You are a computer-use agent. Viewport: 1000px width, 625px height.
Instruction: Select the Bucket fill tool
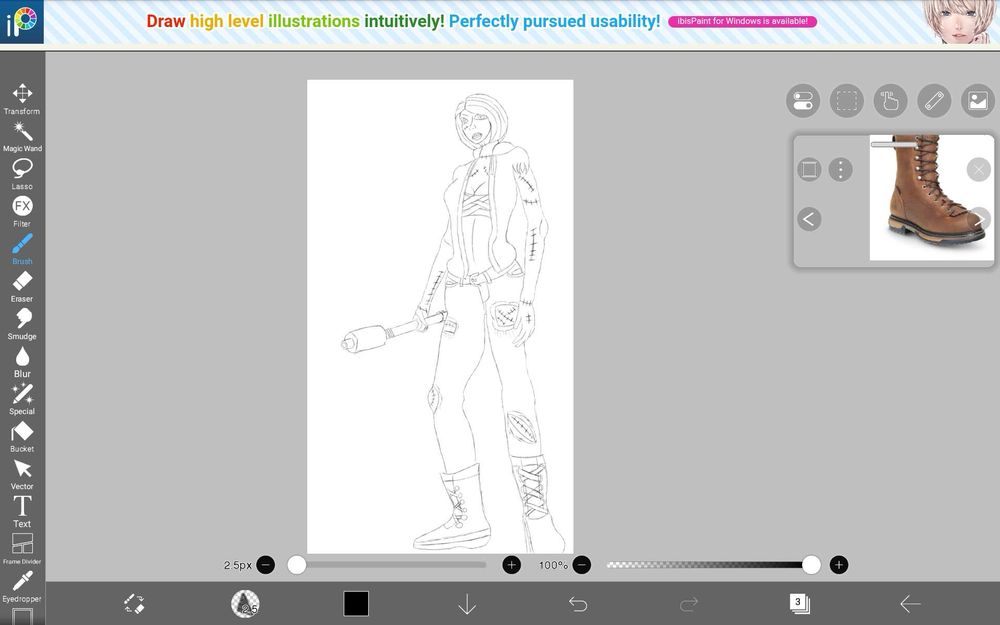point(22,437)
